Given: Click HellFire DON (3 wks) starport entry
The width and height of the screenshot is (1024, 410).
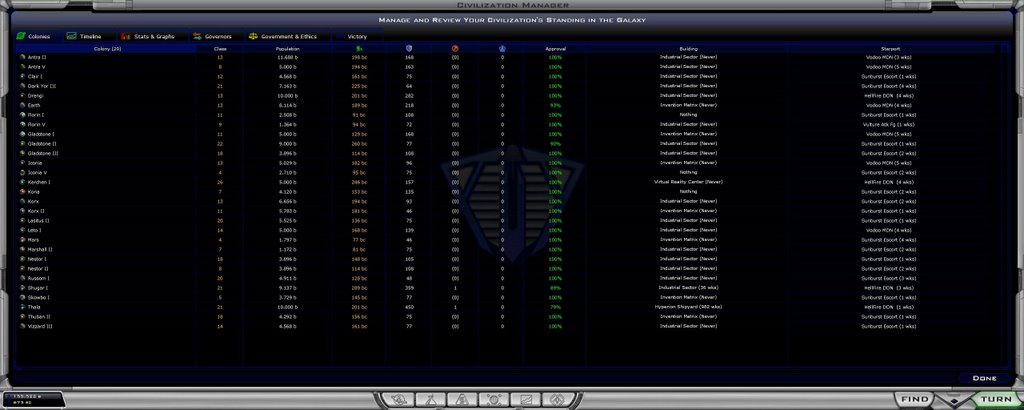Looking at the screenshot, I should (x=890, y=288).
